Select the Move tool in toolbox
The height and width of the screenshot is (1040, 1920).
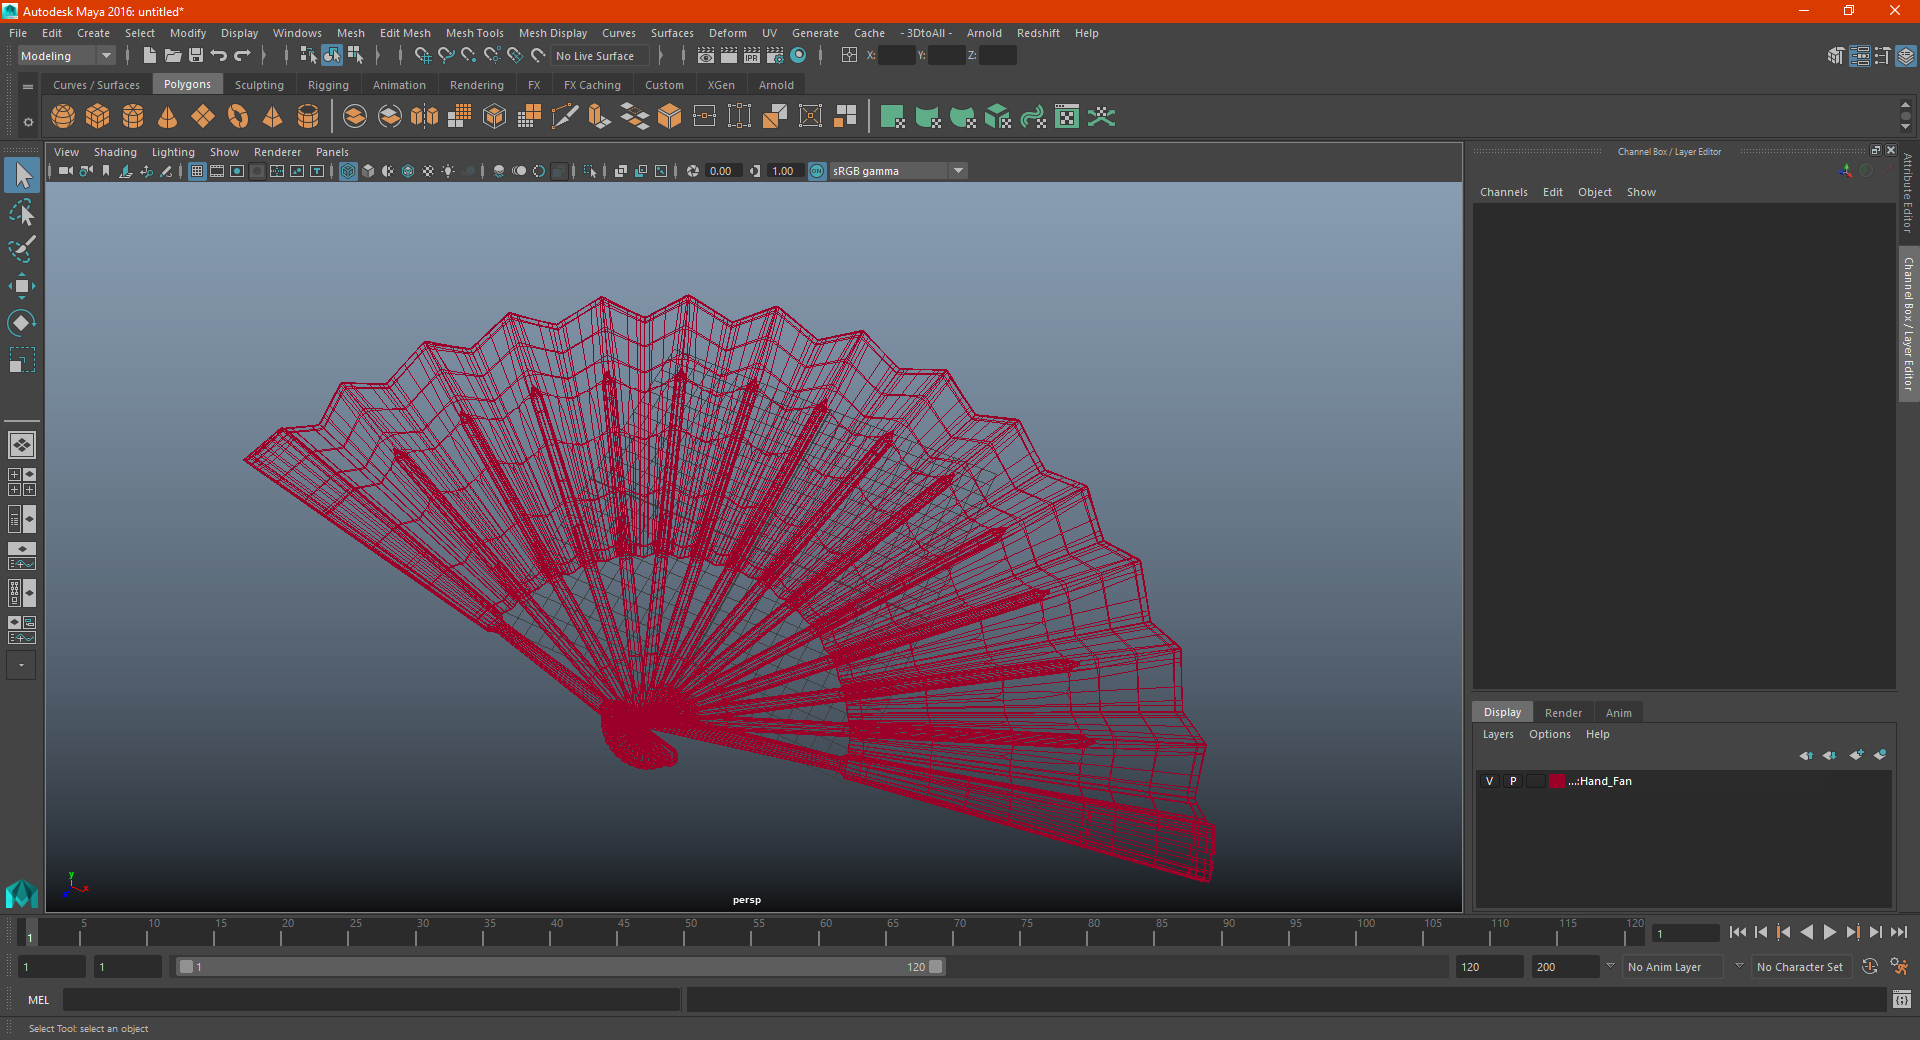(22, 286)
